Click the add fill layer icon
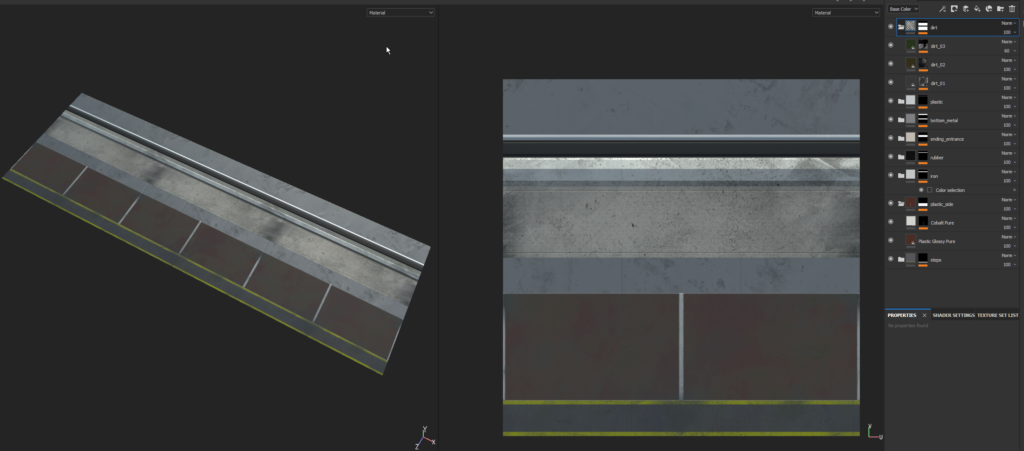Viewport: 1024px width, 451px height. click(x=977, y=8)
